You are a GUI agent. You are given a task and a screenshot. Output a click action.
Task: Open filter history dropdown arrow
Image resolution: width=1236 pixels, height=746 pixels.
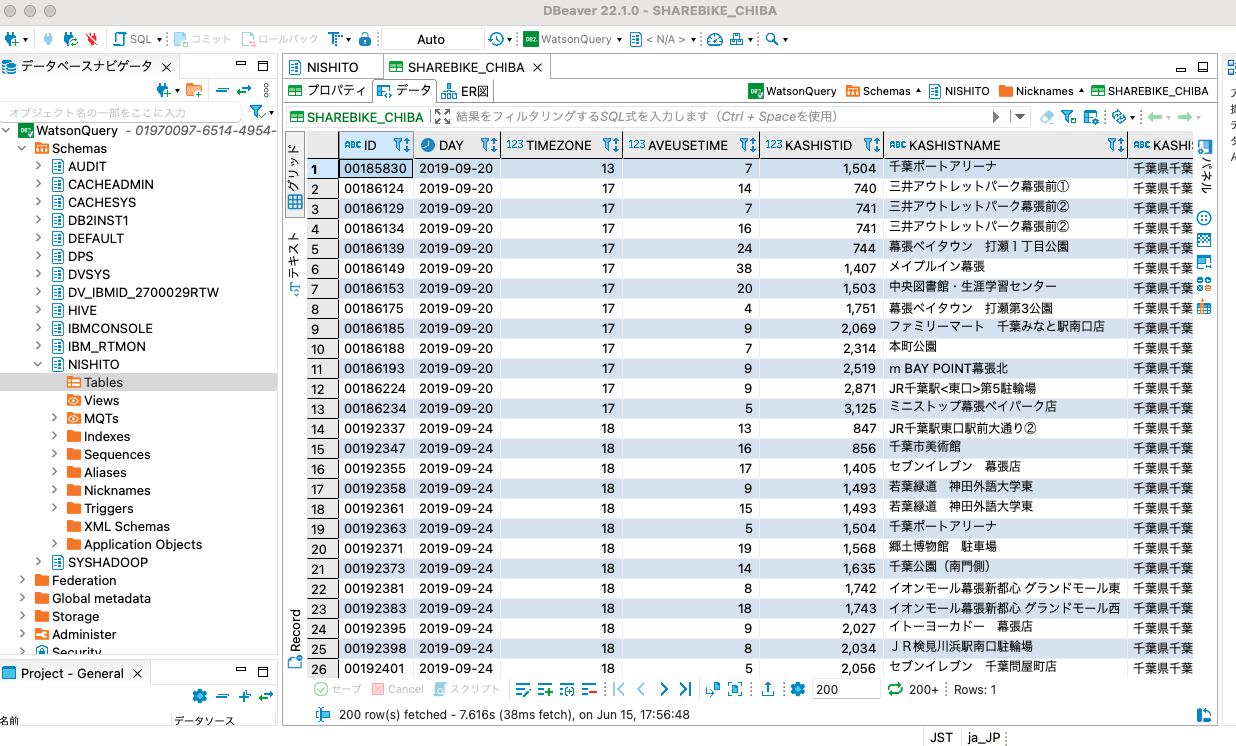[1019, 116]
